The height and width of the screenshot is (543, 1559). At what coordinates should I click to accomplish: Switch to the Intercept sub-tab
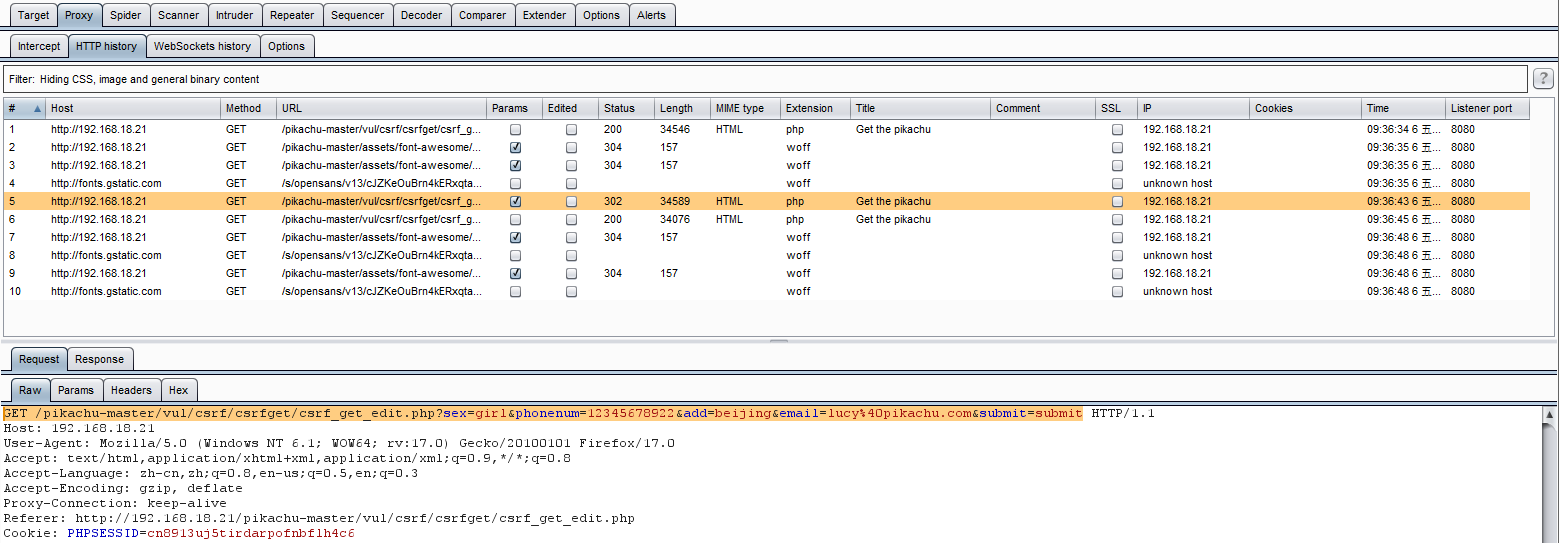[x=39, y=46]
